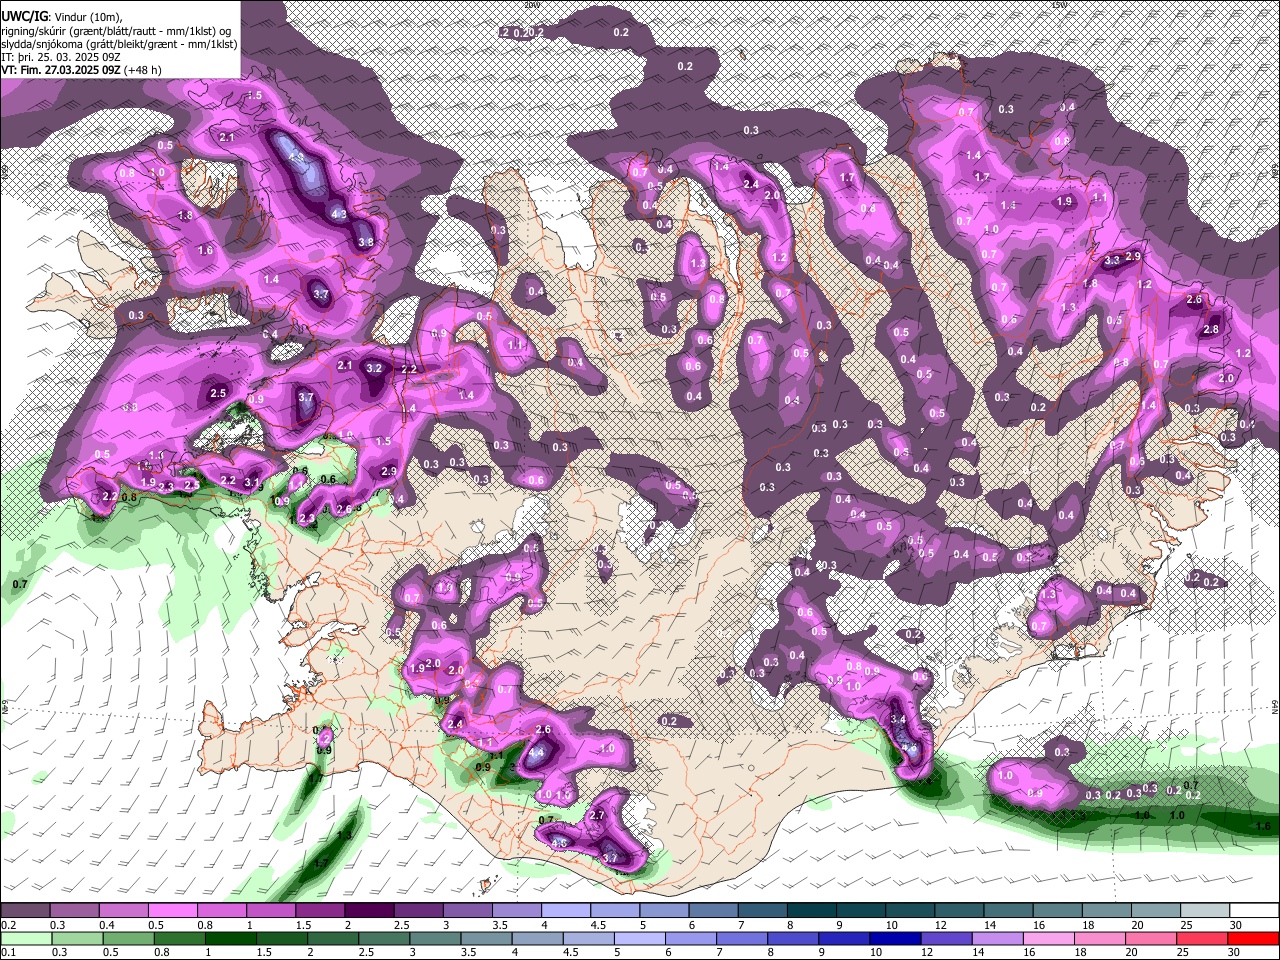
Task: Click the '0.7' rain value over the western sea
Action: [x=20, y=583]
